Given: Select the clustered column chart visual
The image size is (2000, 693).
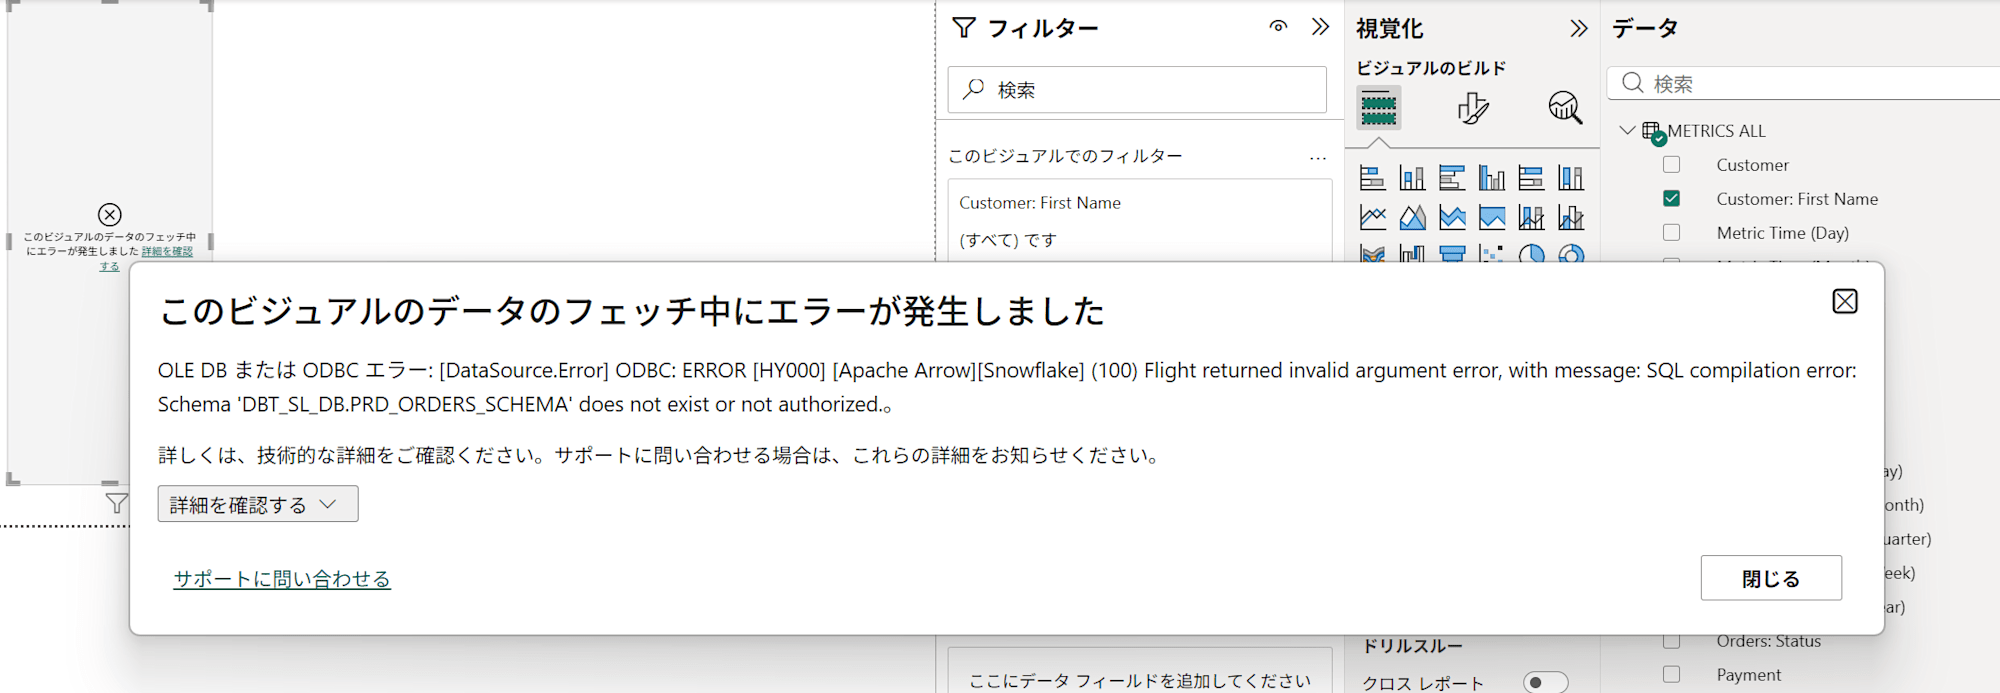Looking at the screenshot, I should [x=1492, y=178].
